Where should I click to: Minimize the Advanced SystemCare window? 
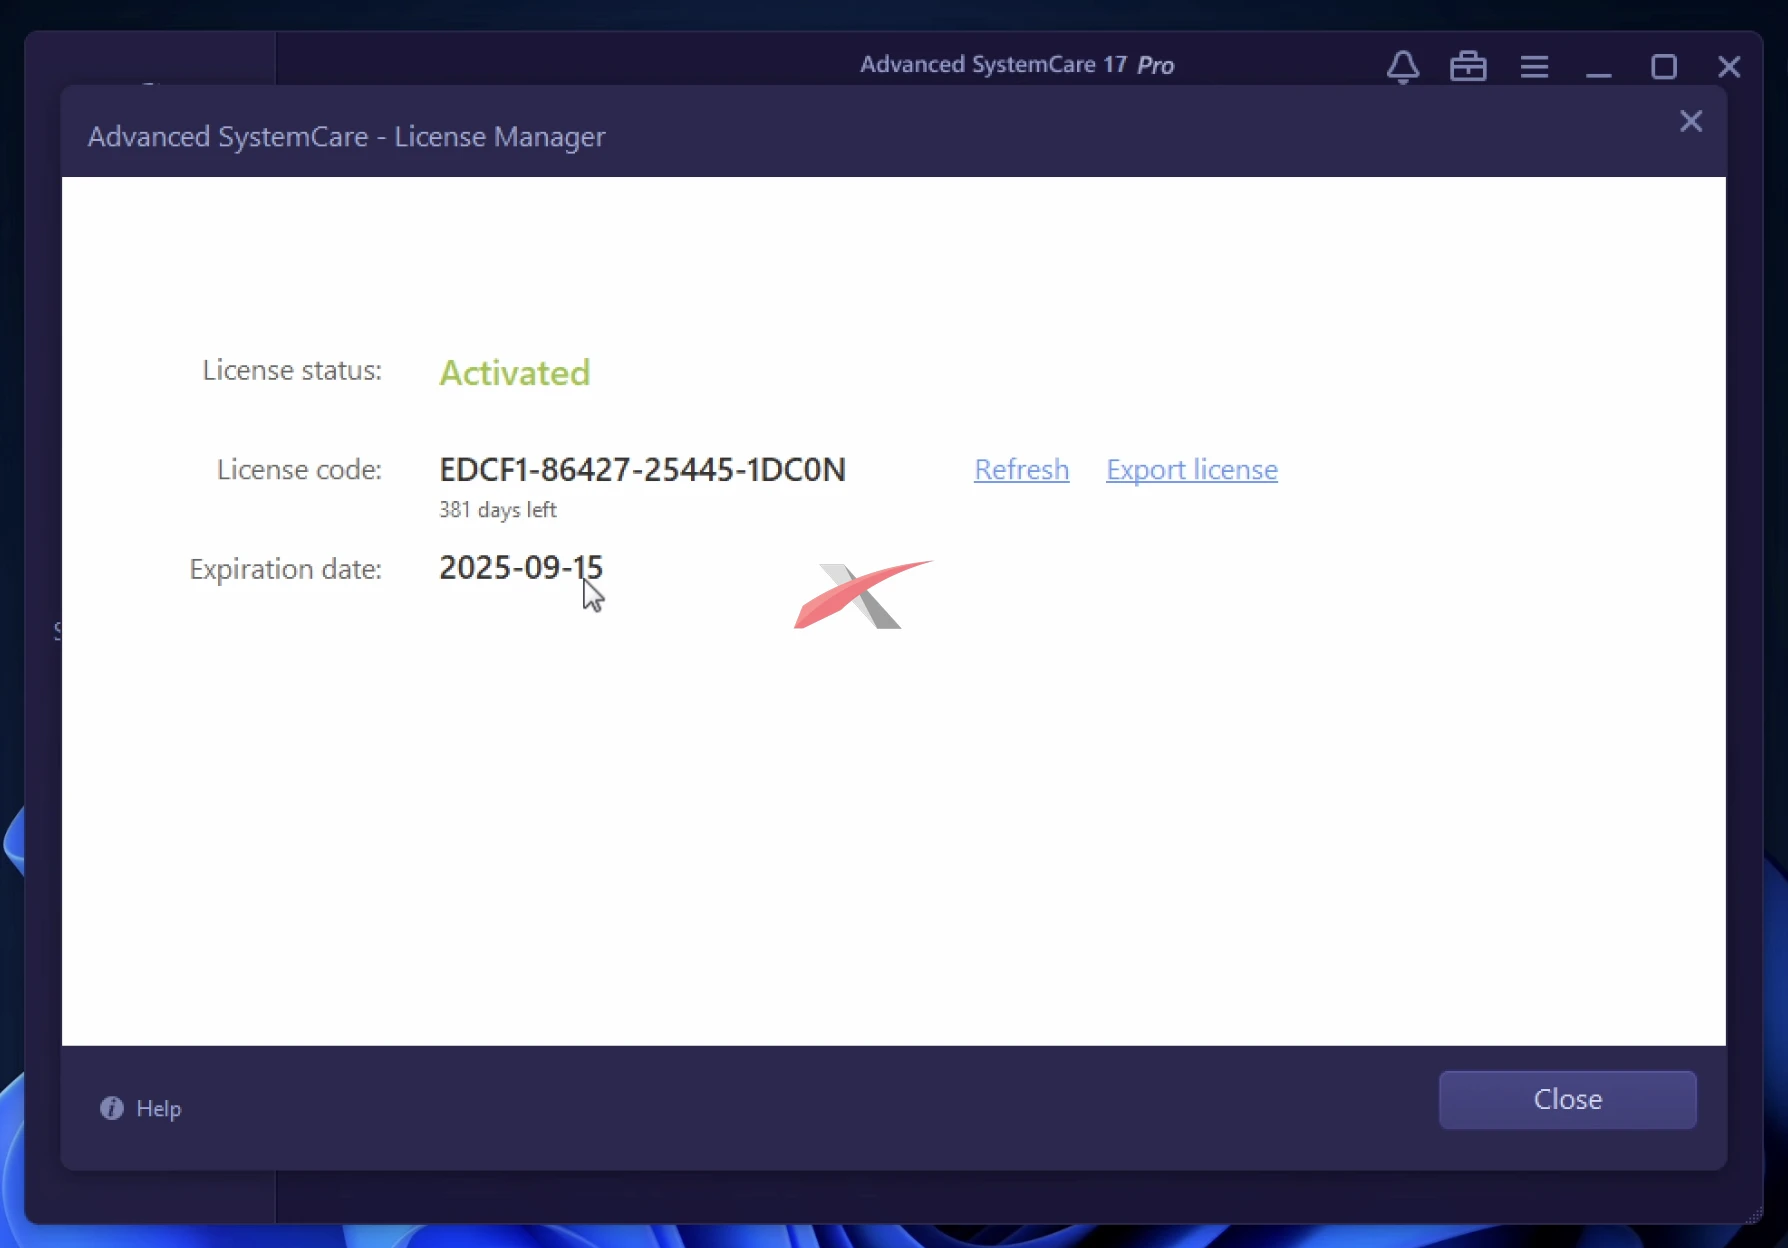(1598, 67)
